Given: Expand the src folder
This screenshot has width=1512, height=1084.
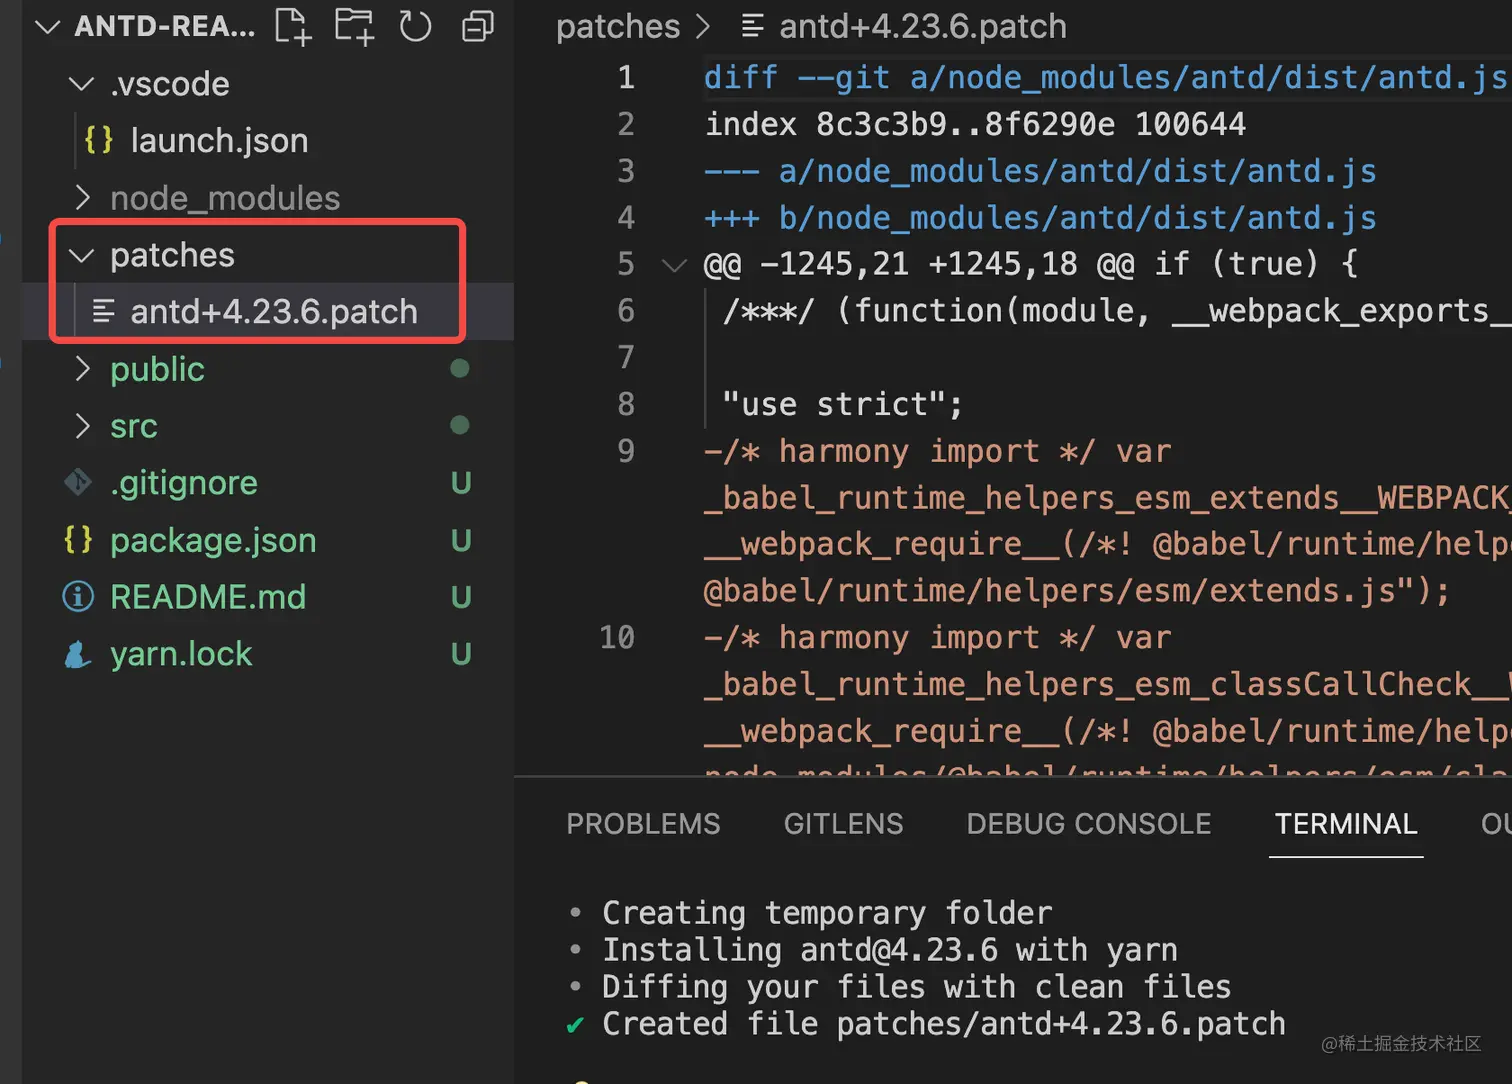Looking at the screenshot, I should (83, 425).
